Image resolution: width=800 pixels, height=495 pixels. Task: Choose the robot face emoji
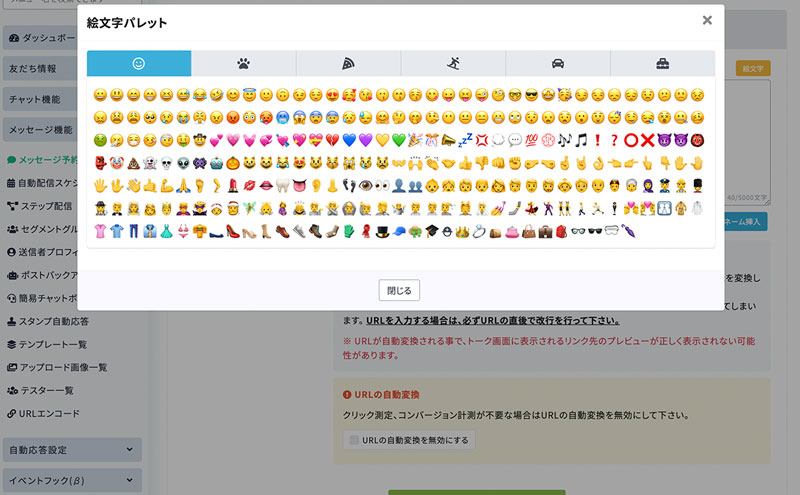pyautogui.click(x=216, y=163)
